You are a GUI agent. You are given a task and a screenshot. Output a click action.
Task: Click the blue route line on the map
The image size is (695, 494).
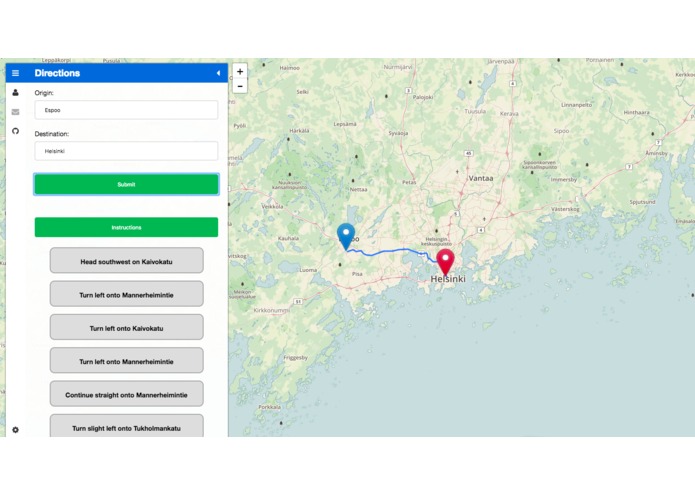pos(390,251)
